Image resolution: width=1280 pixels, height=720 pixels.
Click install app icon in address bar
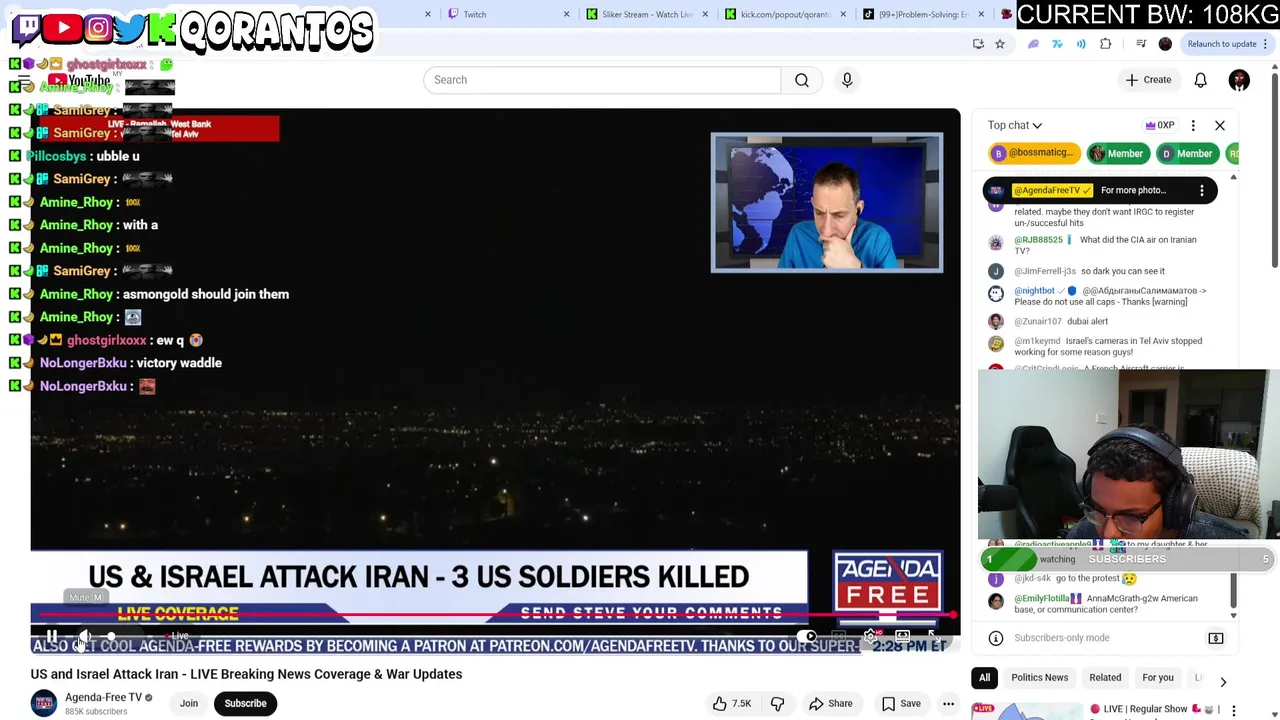[x=978, y=44]
